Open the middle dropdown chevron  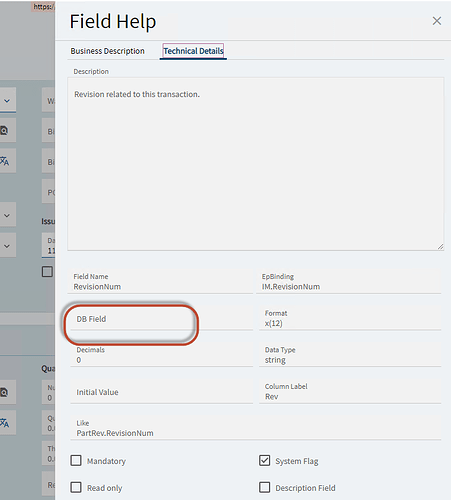point(7,215)
